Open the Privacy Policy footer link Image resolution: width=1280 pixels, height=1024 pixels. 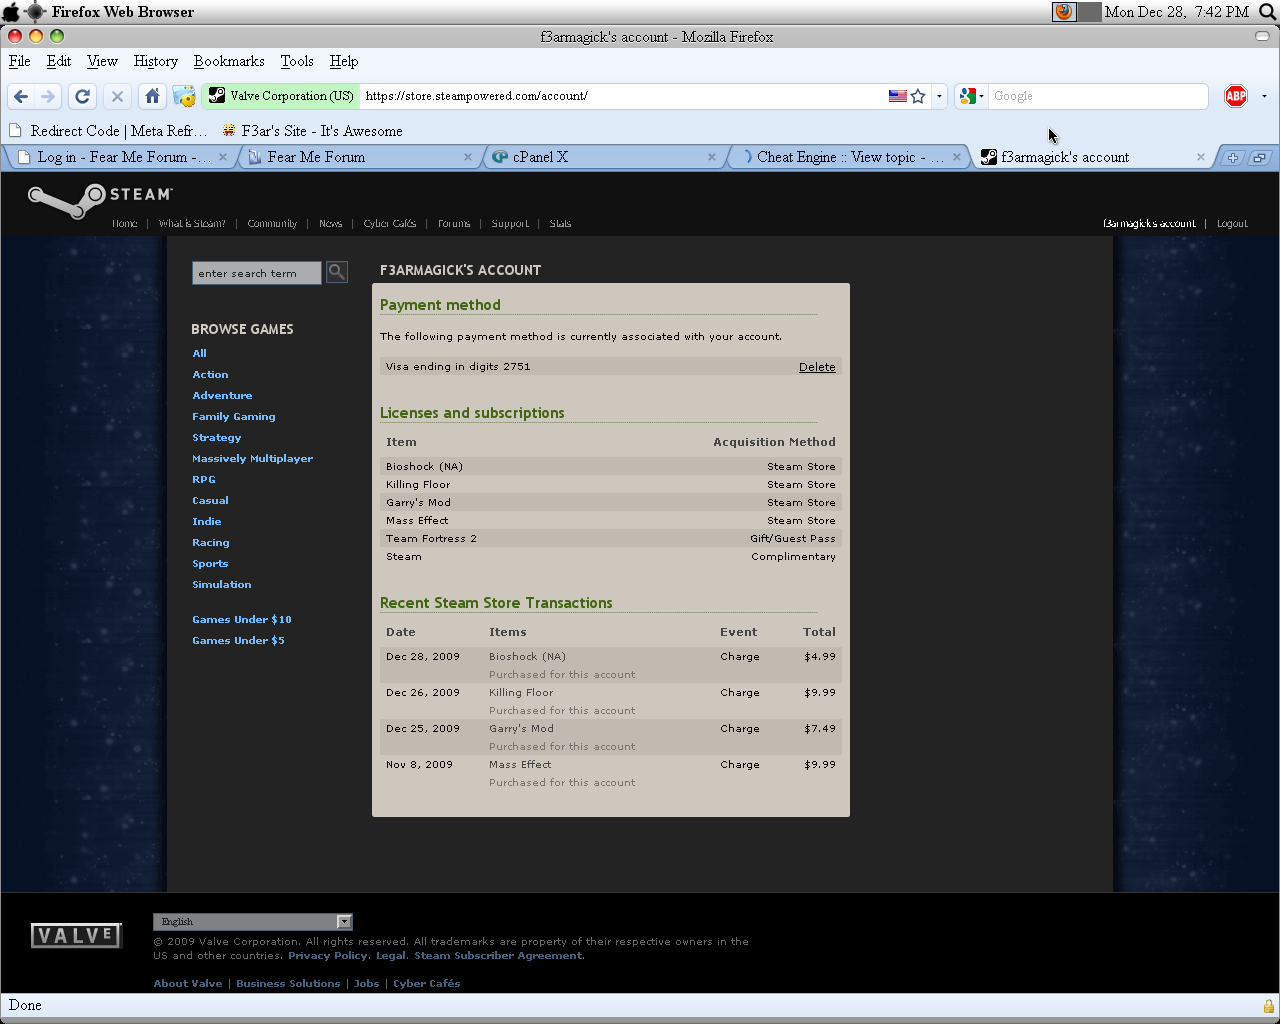[328, 956]
